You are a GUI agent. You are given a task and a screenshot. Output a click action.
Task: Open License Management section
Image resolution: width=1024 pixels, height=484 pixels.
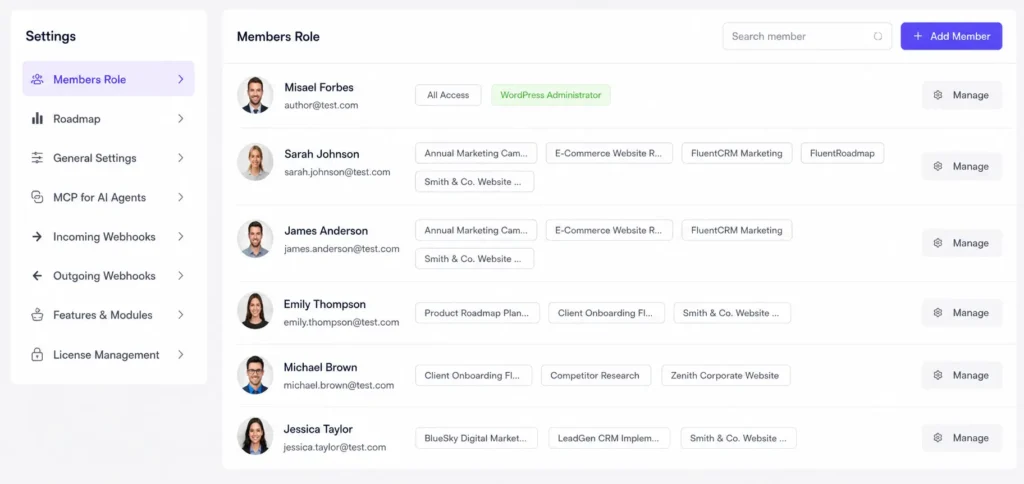point(108,355)
